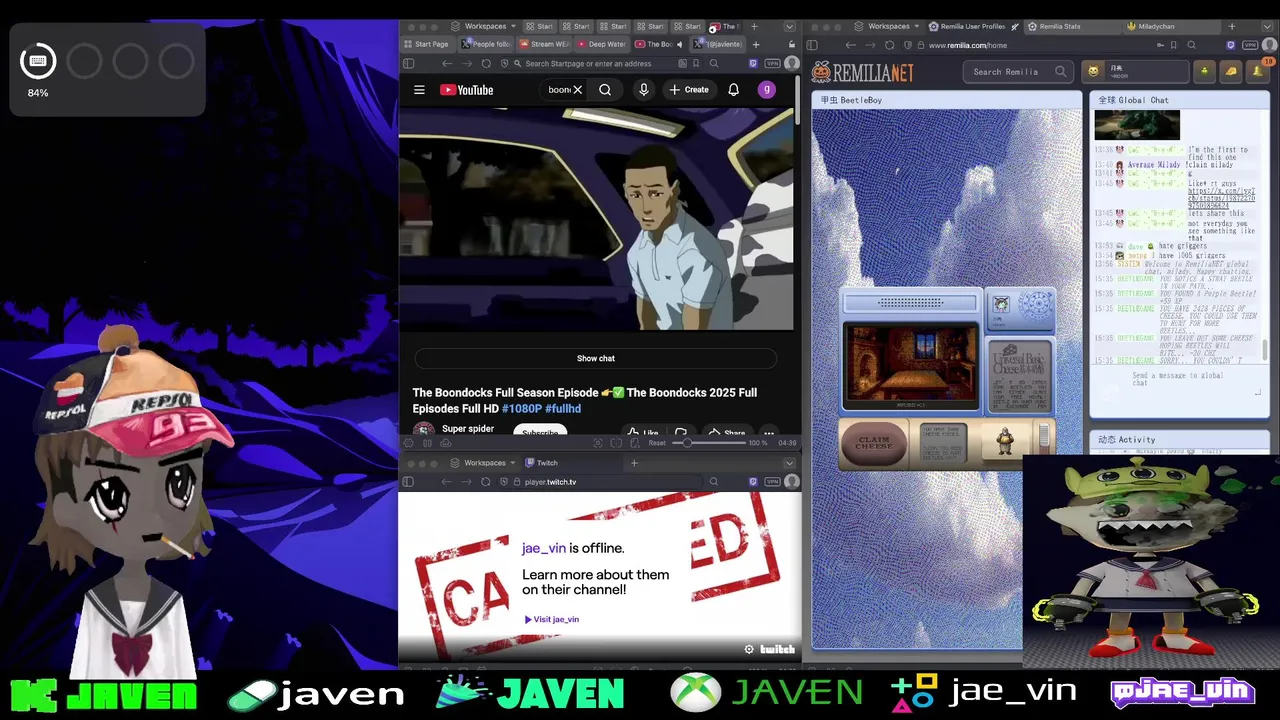The width and height of the screenshot is (1280, 720).
Task: Switch to (@javiente) X tab
Action: click(x=718, y=44)
